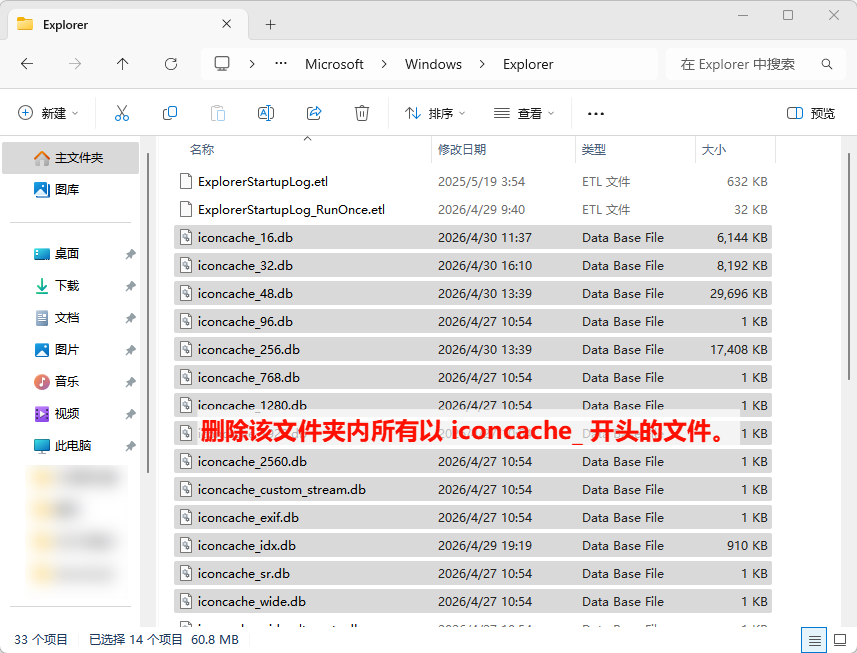
Task: Toggle the 预览 preview pane
Action: 811,113
